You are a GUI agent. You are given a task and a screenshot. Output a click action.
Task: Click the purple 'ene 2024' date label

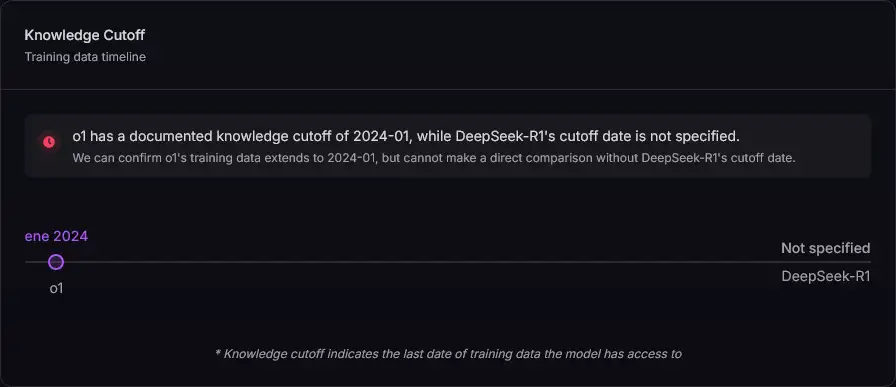56,236
